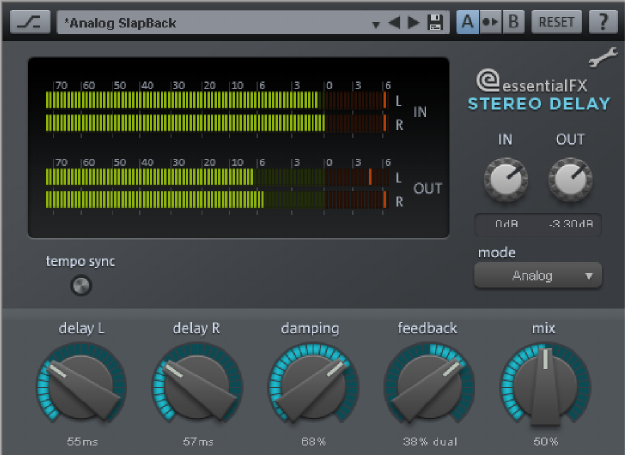Go to the next preset
The image size is (625, 455).
(x=414, y=22)
